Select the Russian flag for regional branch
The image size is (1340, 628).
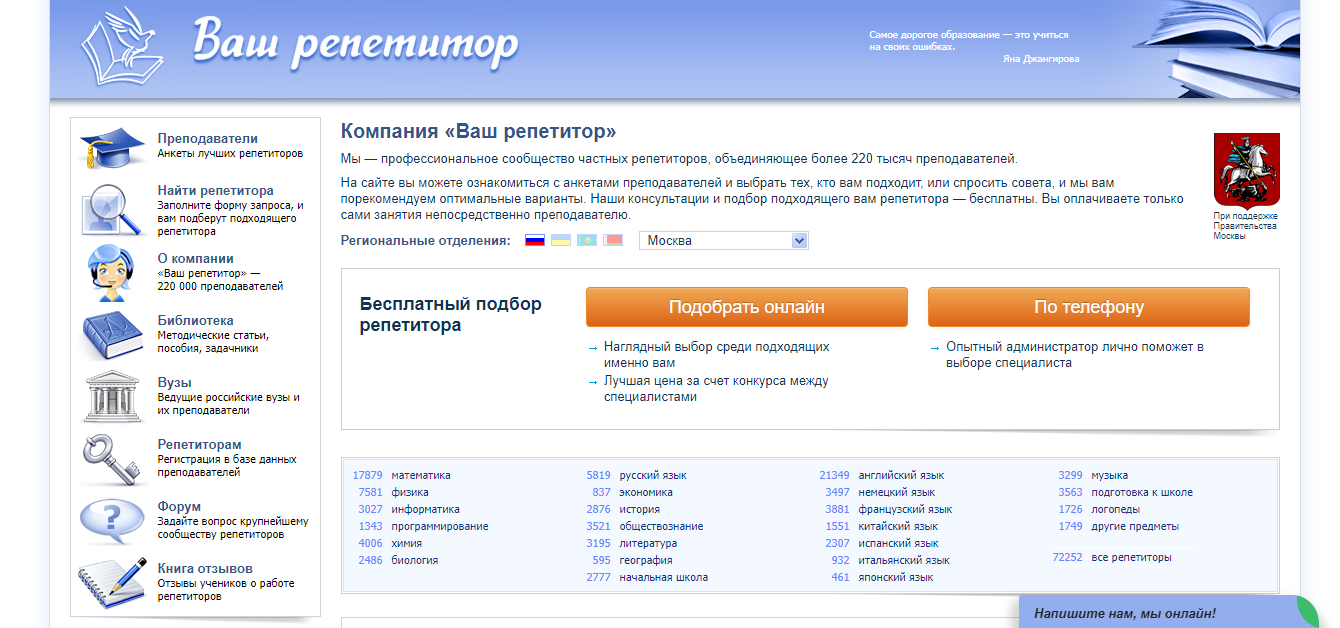click(x=534, y=240)
